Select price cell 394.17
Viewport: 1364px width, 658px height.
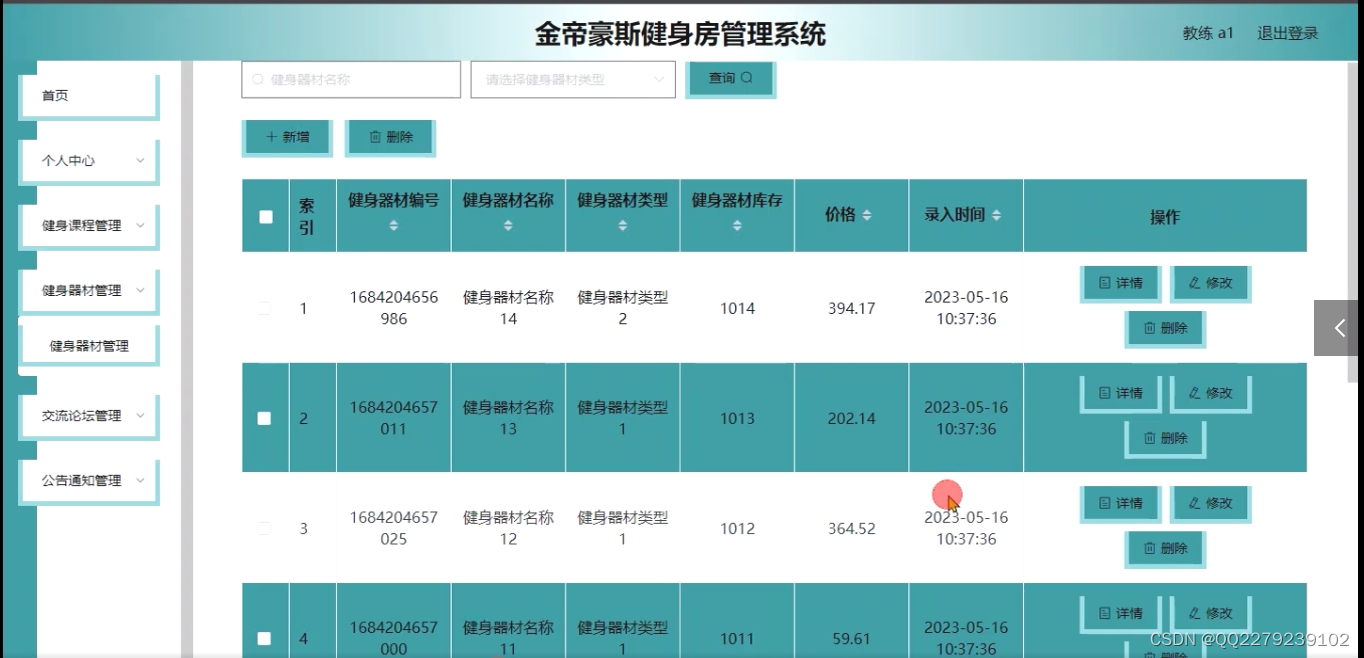(851, 308)
